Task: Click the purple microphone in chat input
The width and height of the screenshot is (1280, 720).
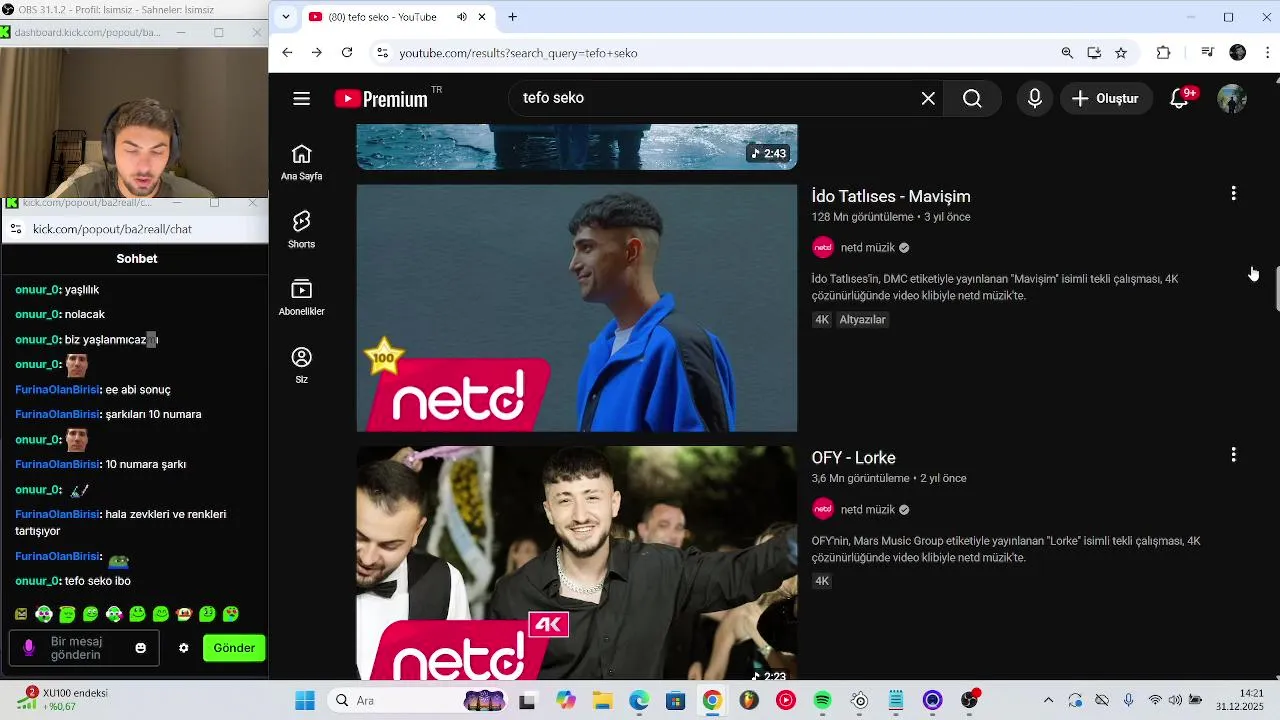Action: [28, 648]
